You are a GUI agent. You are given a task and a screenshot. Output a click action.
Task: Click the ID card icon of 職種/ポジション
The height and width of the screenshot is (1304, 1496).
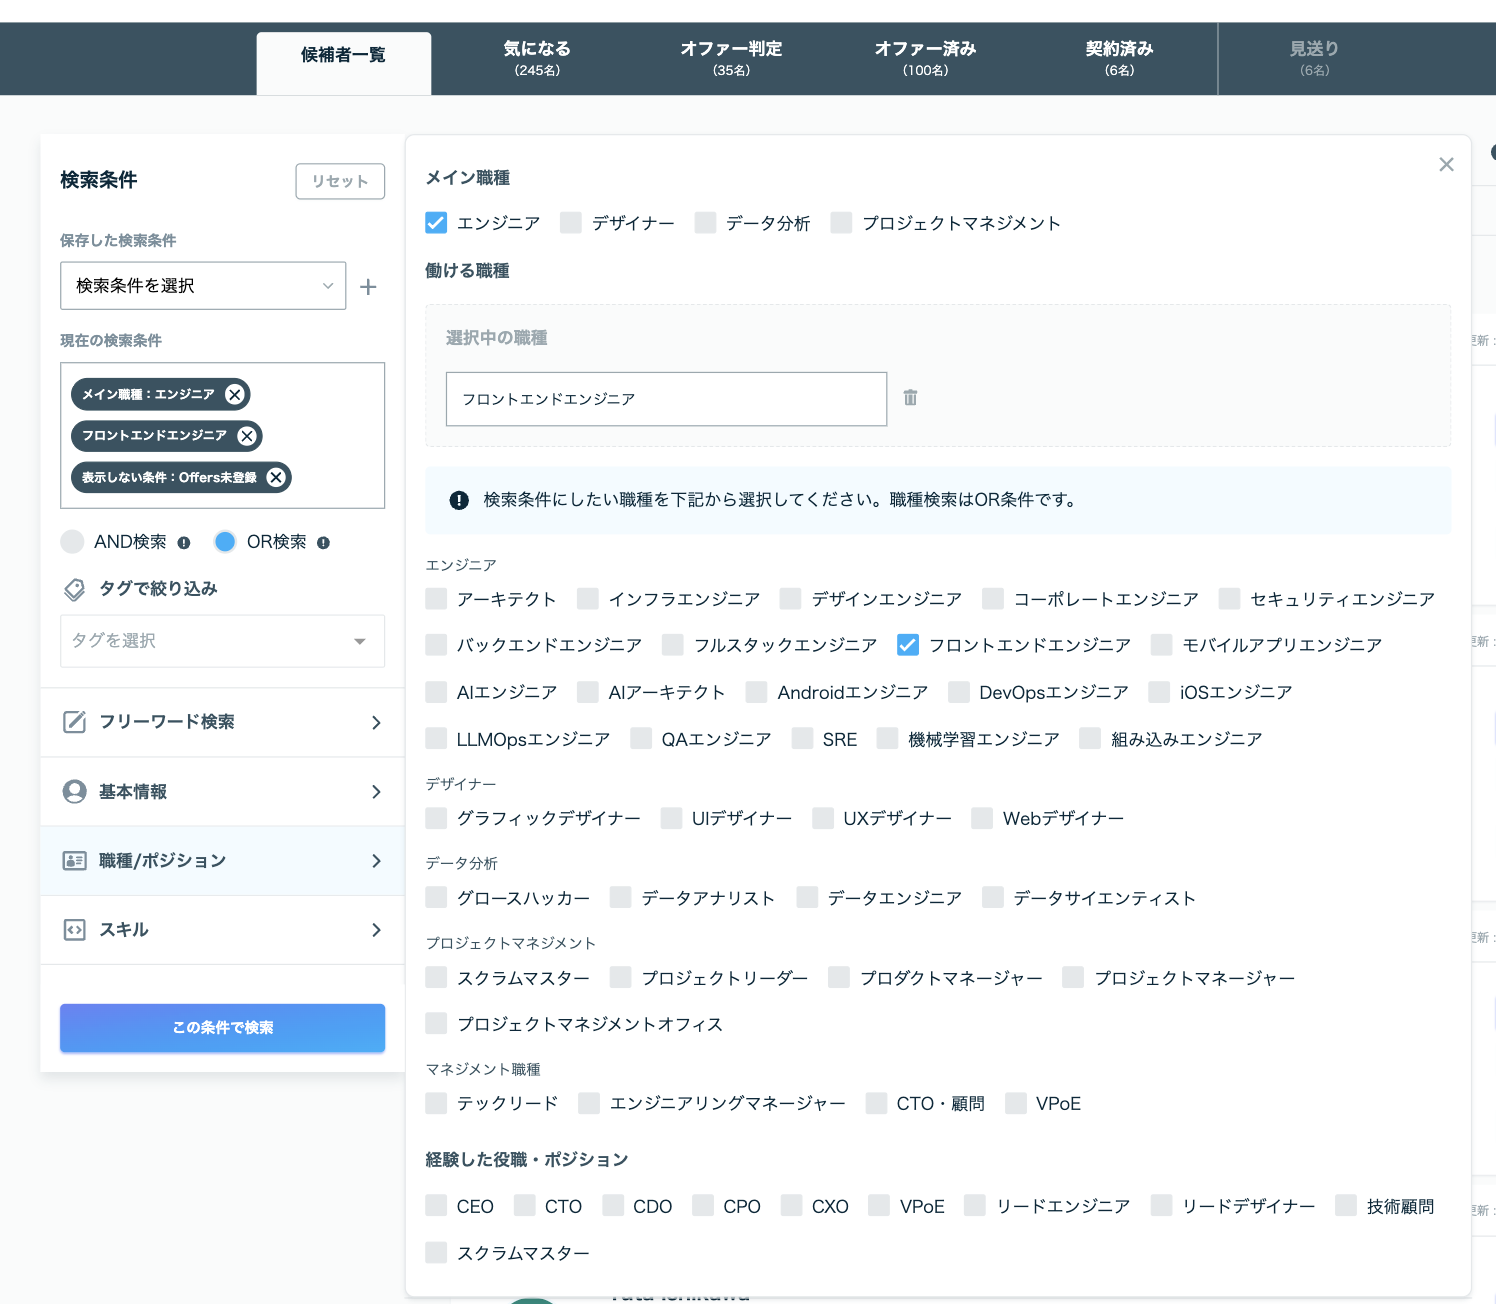click(x=74, y=861)
